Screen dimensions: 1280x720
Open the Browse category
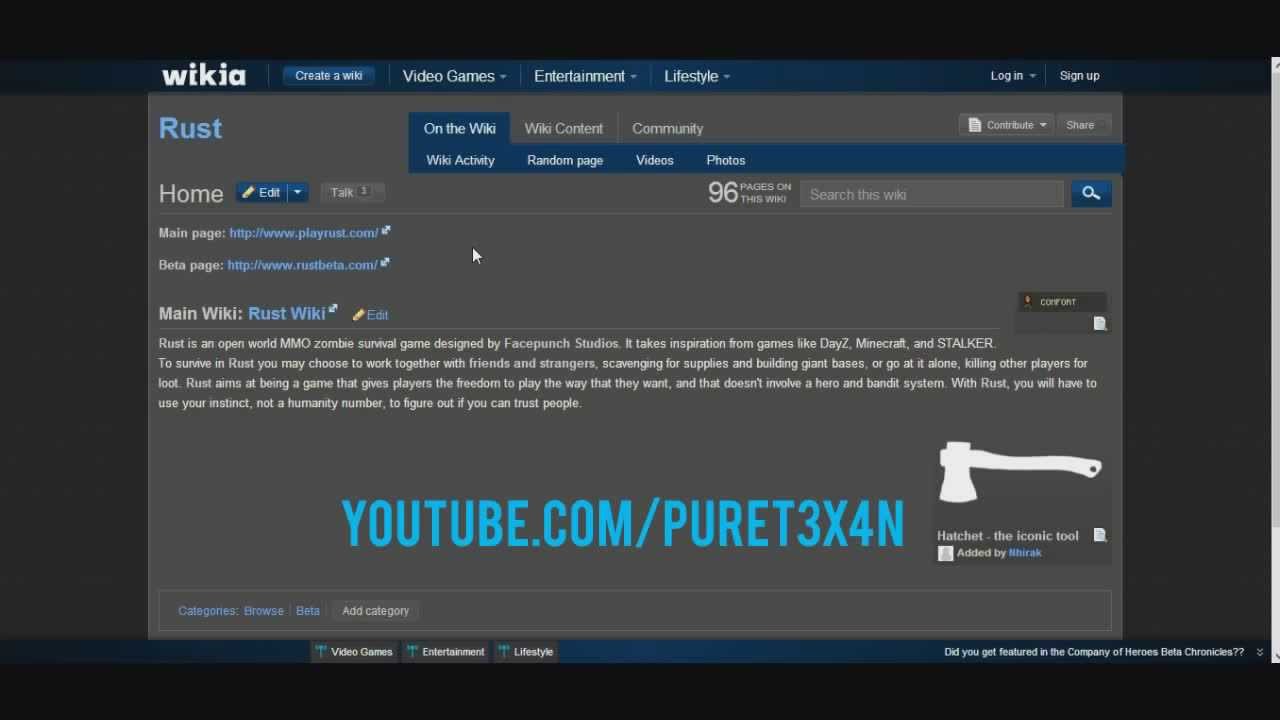click(x=264, y=611)
